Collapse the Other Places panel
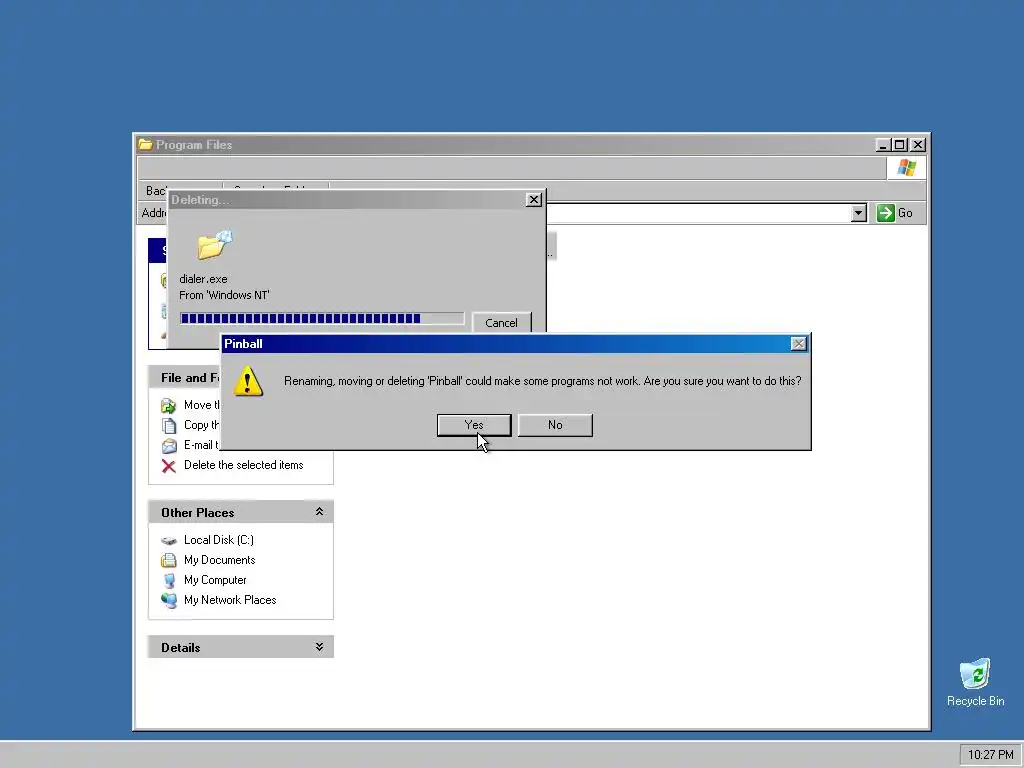1024x768 pixels. (319, 512)
